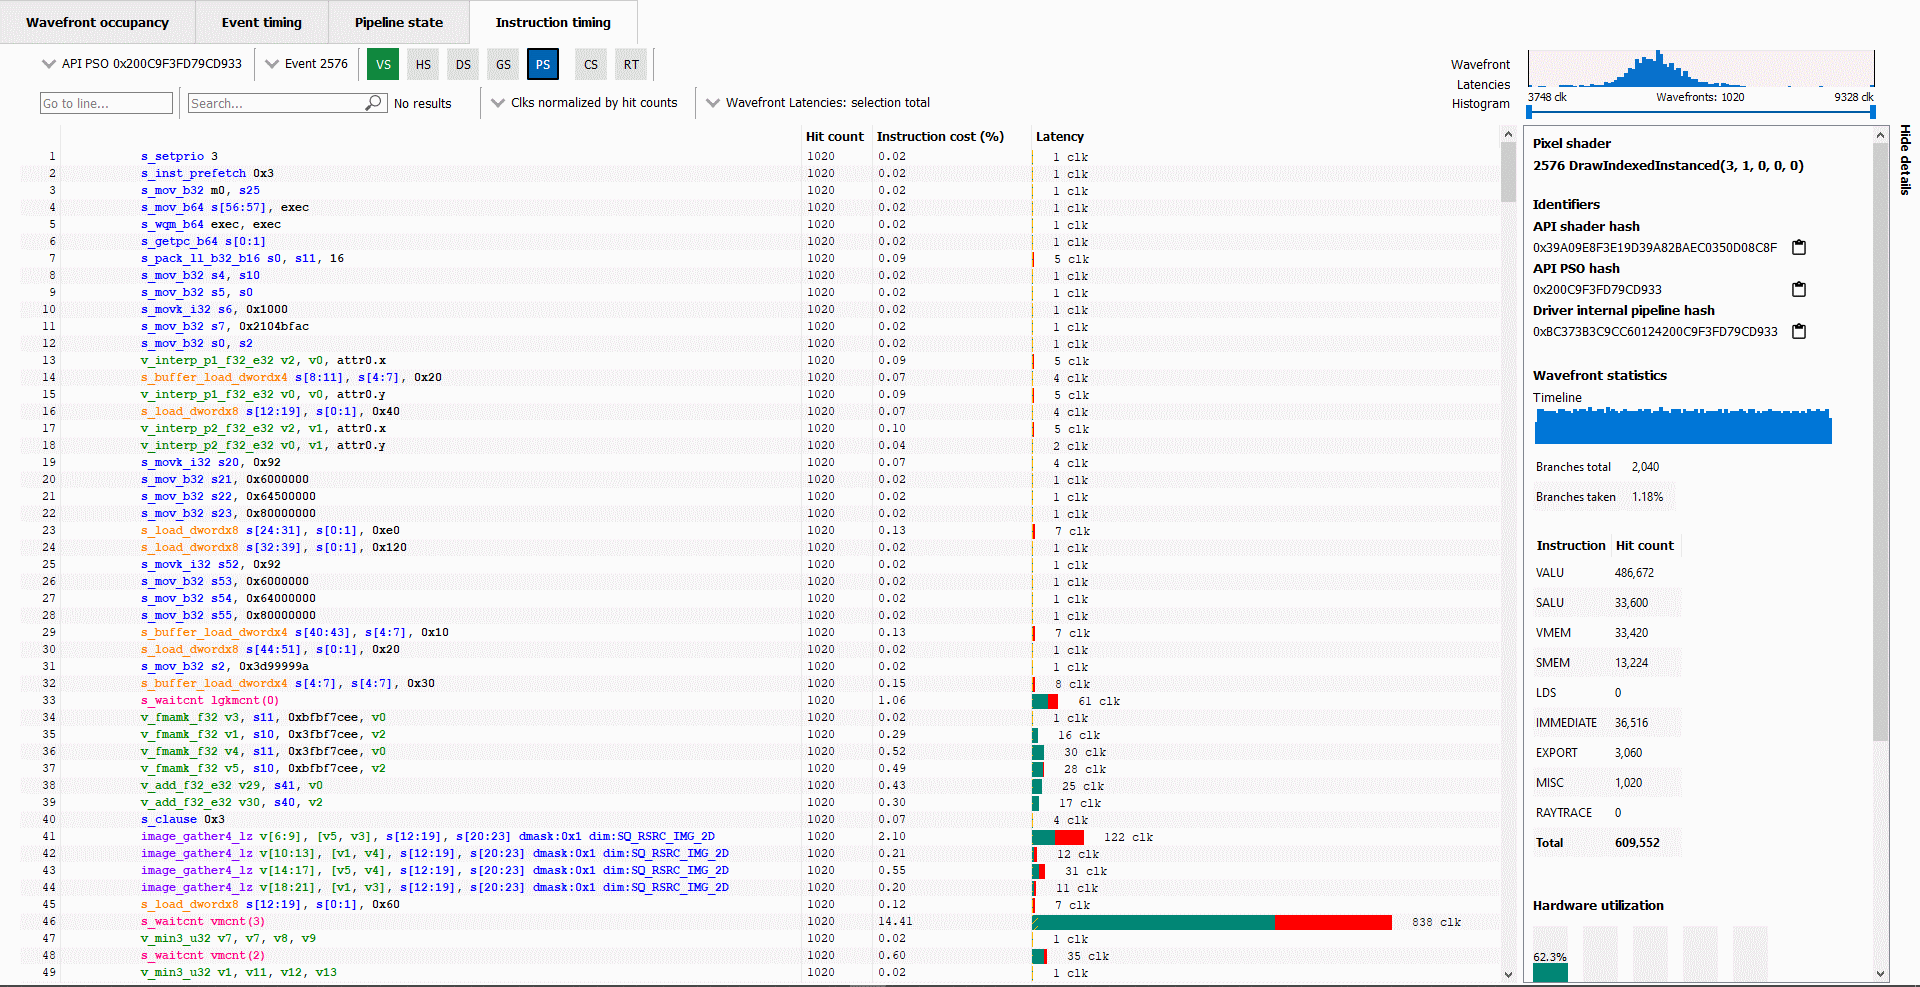Viewport: 1920px width, 987px height.
Task: Copy the API shader hash to clipboard
Action: pyautogui.click(x=1798, y=247)
